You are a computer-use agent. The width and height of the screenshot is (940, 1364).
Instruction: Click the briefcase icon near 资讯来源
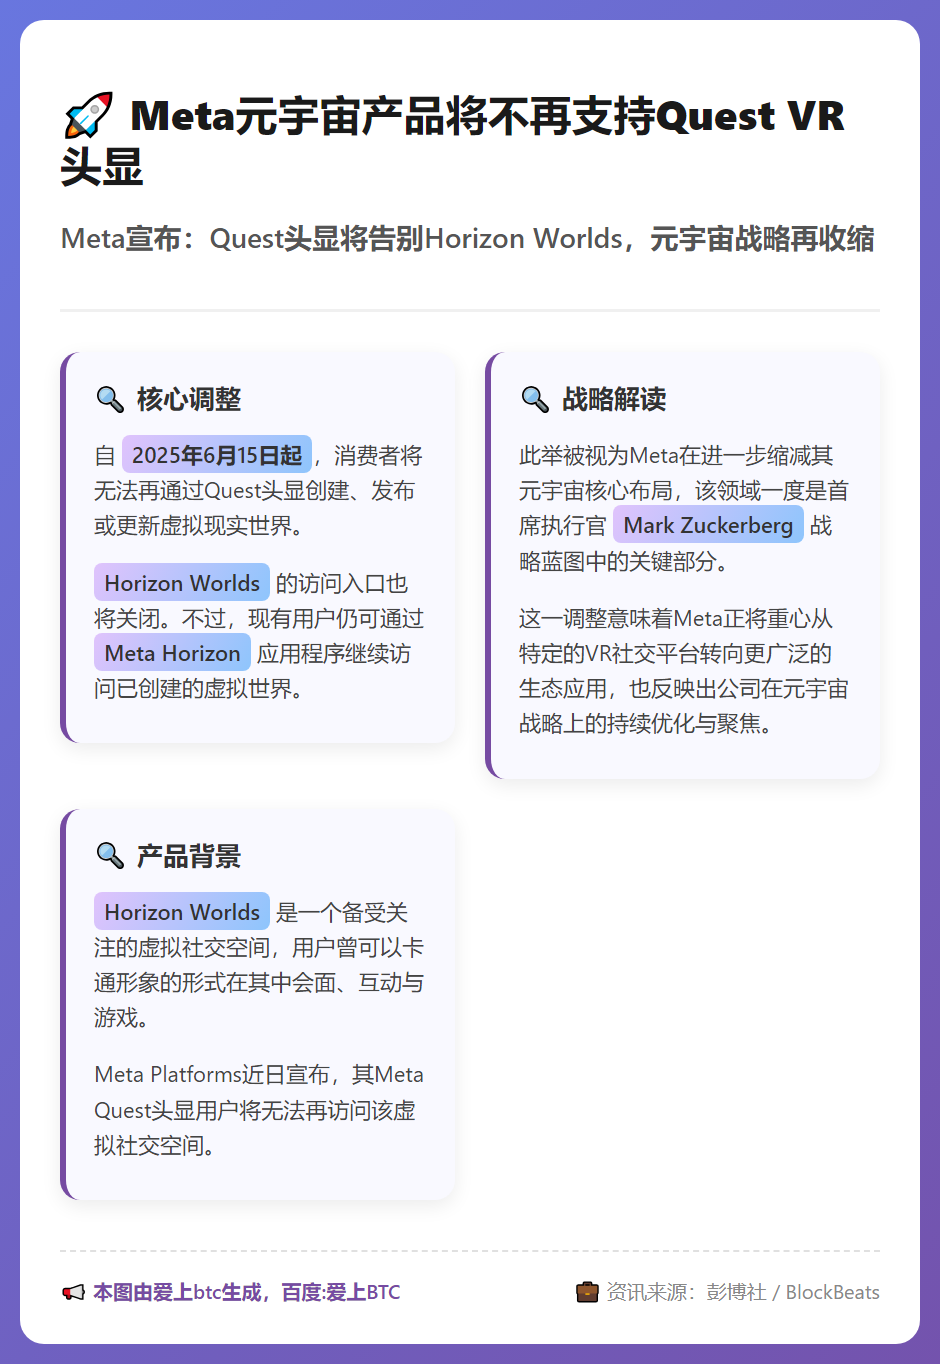(x=587, y=1292)
